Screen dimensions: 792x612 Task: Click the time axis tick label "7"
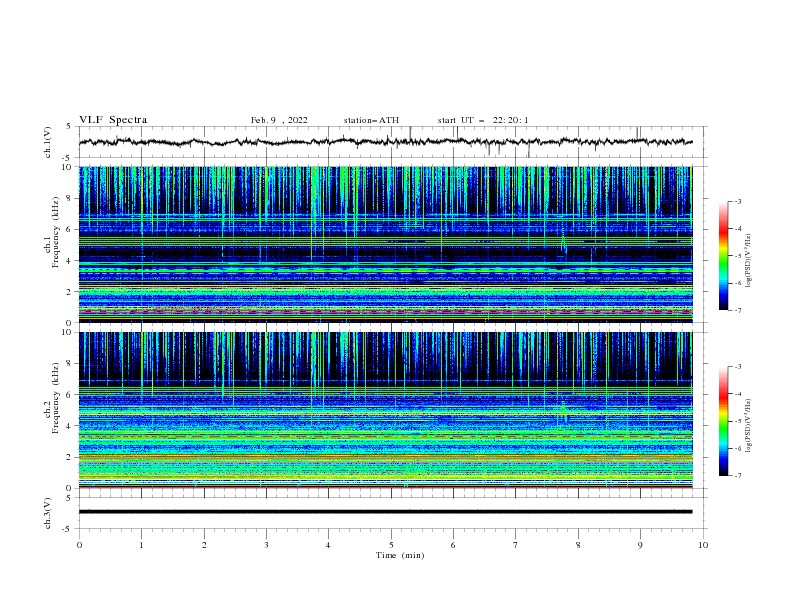tap(516, 545)
